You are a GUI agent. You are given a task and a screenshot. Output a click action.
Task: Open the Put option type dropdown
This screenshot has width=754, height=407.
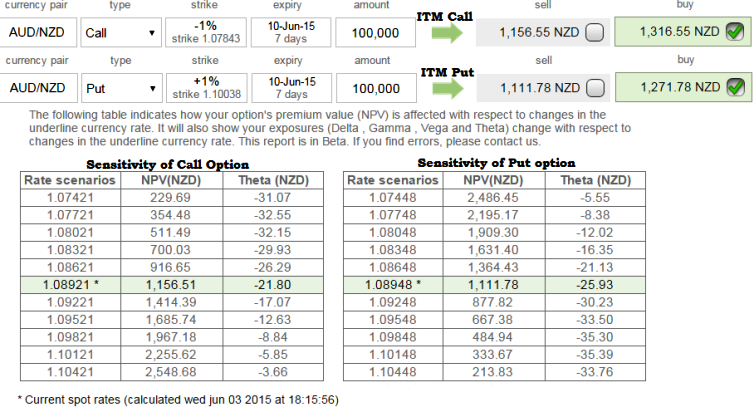[x=120, y=87]
